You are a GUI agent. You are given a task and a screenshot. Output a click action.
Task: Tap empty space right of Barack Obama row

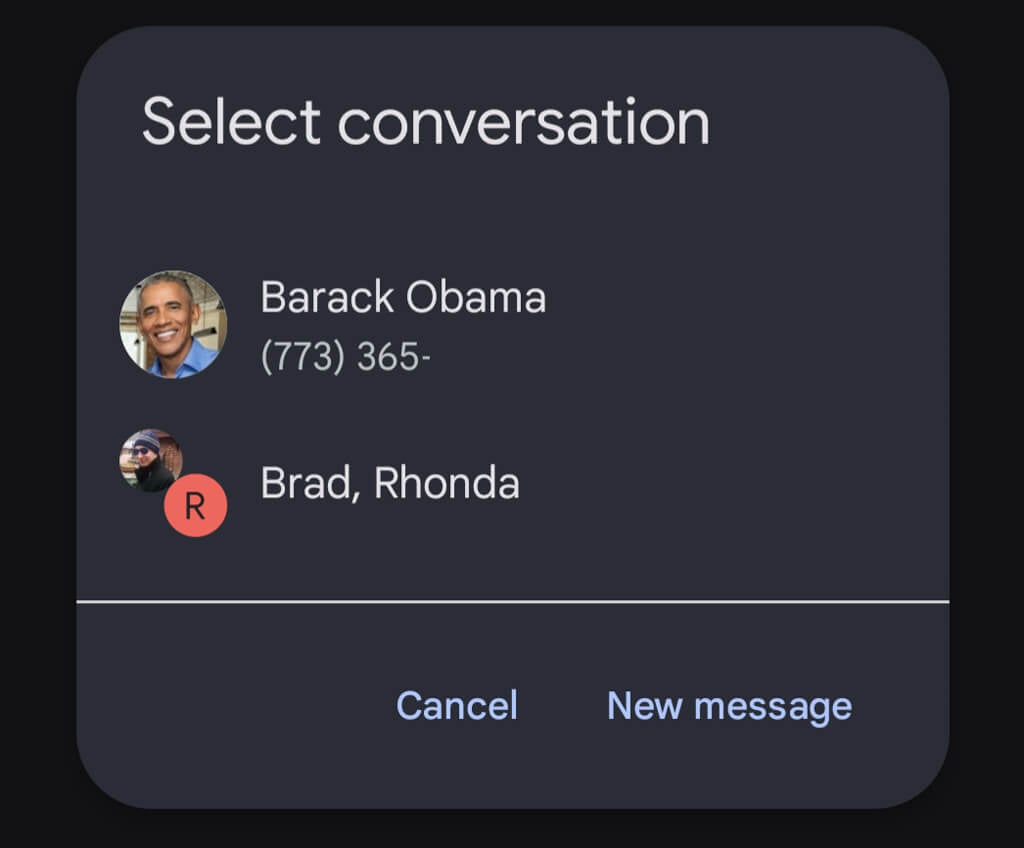coord(760,325)
